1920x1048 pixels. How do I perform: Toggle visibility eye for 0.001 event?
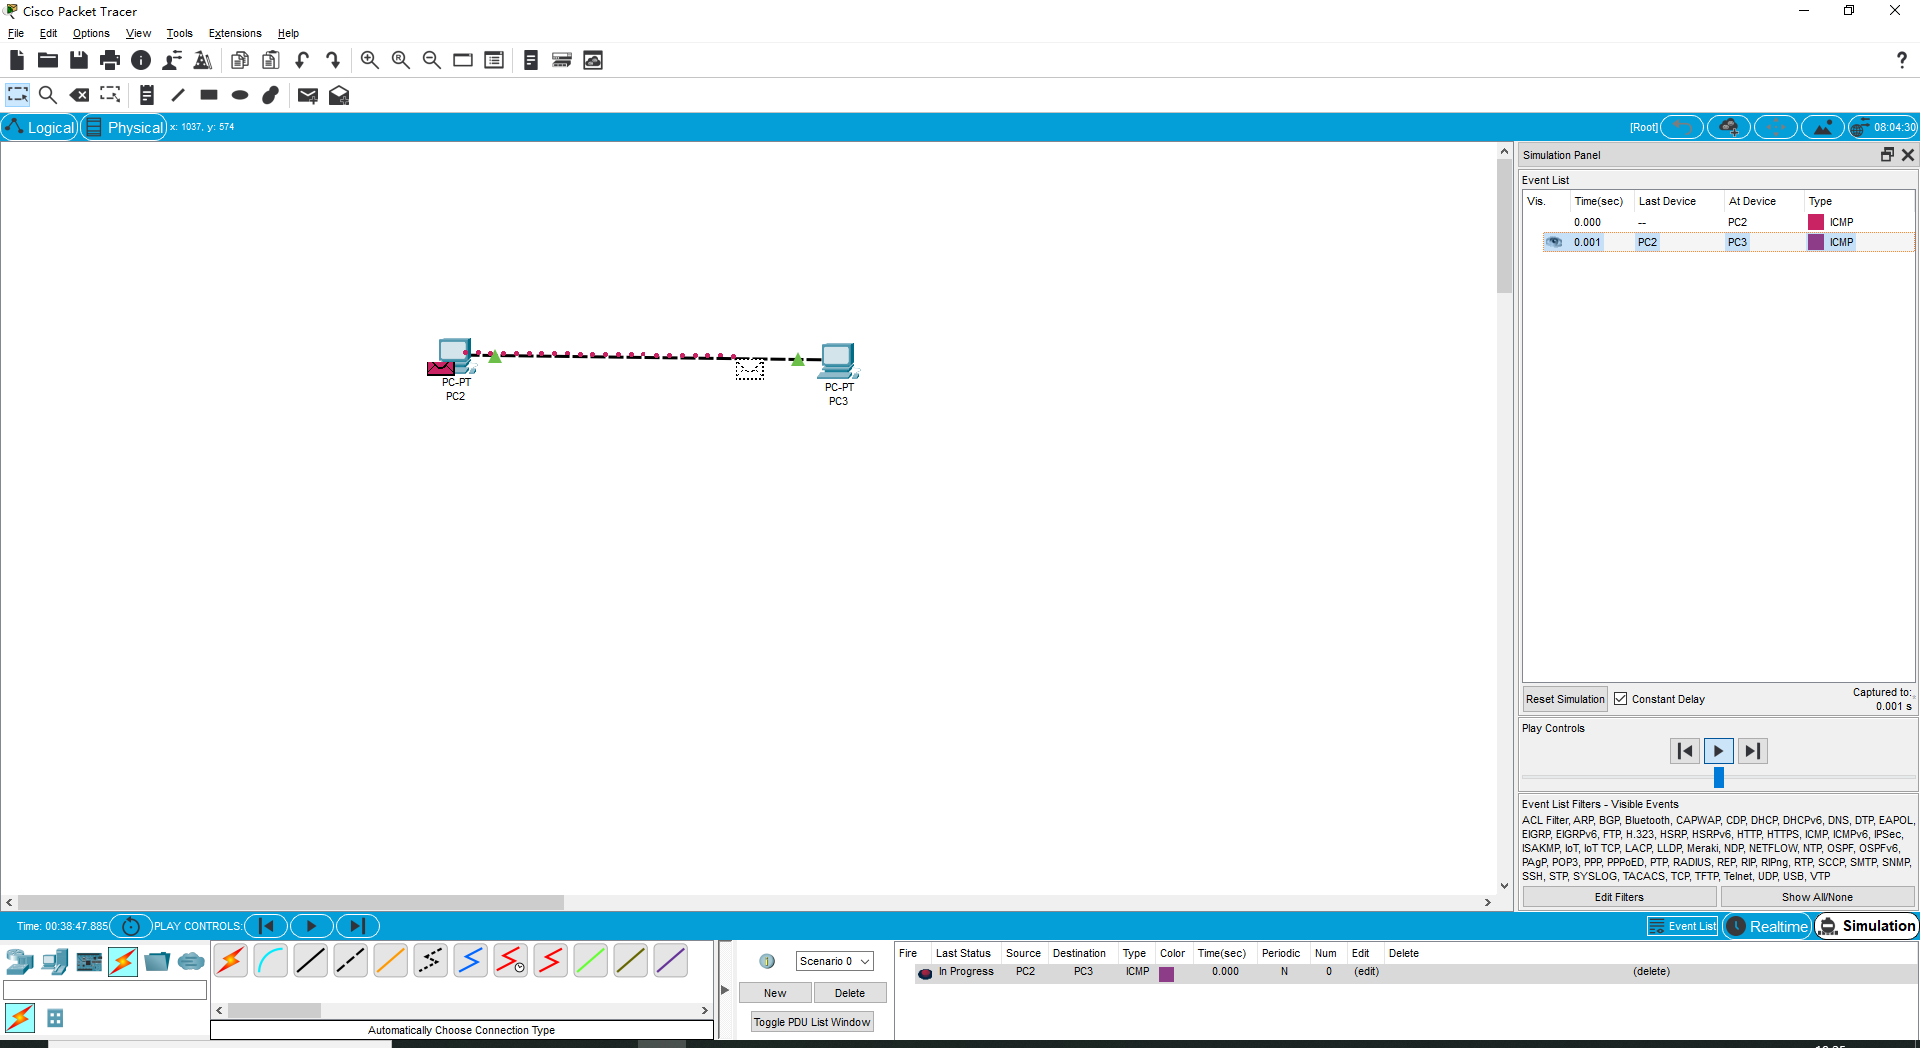pyautogui.click(x=1554, y=242)
